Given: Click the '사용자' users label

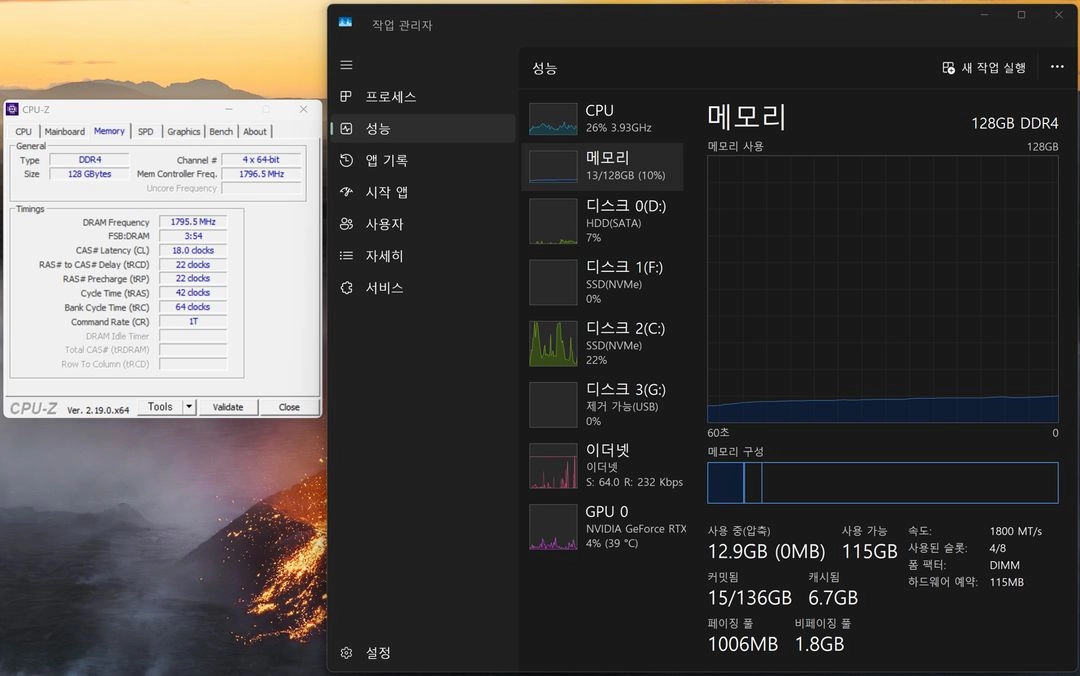Looking at the screenshot, I should click(x=384, y=224).
